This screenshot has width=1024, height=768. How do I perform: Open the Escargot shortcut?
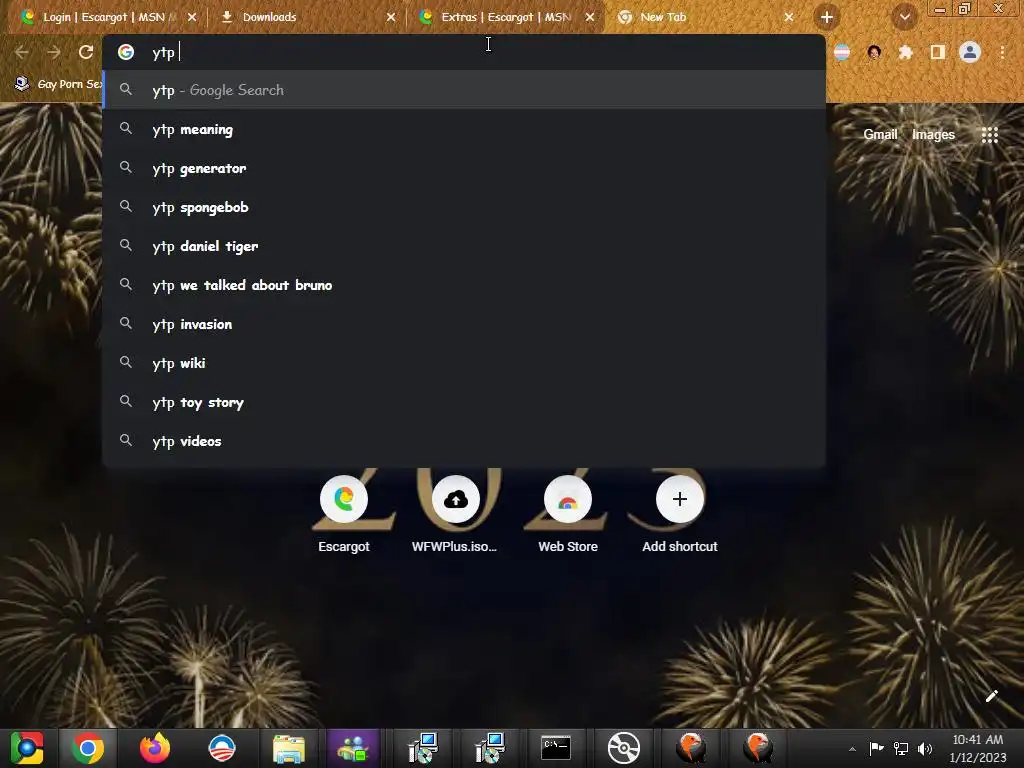tap(344, 514)
